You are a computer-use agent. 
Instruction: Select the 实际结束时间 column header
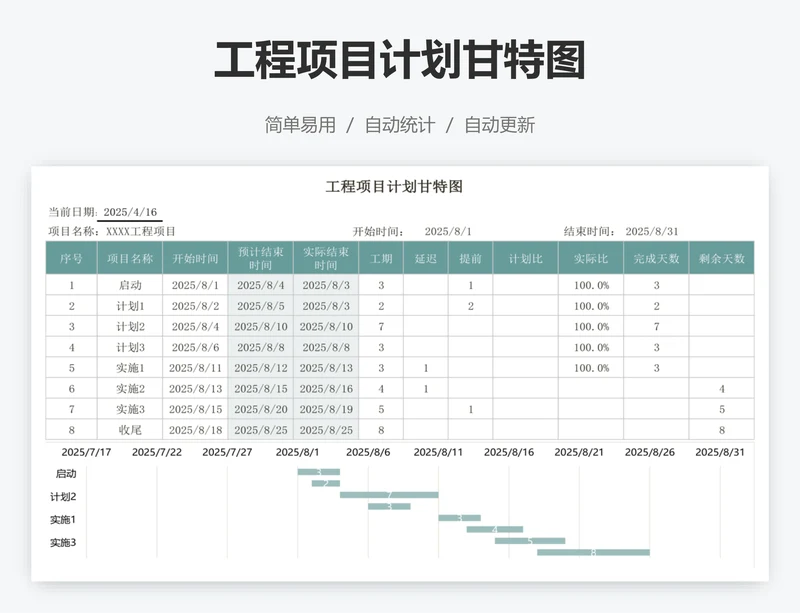click(x=326, y=258)
